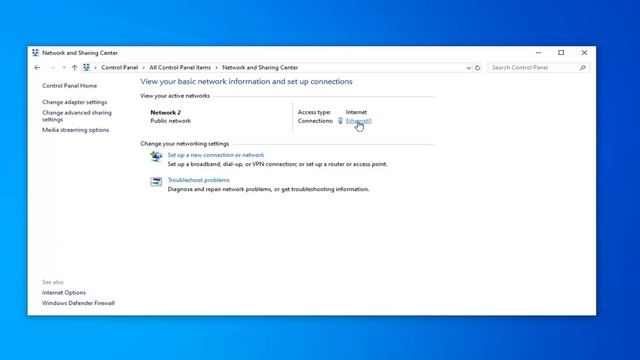Maximize the Network and Sharing Center window
Image resolution: width=640 pixels, height=360 pixels.
click(x=561, y=53)
